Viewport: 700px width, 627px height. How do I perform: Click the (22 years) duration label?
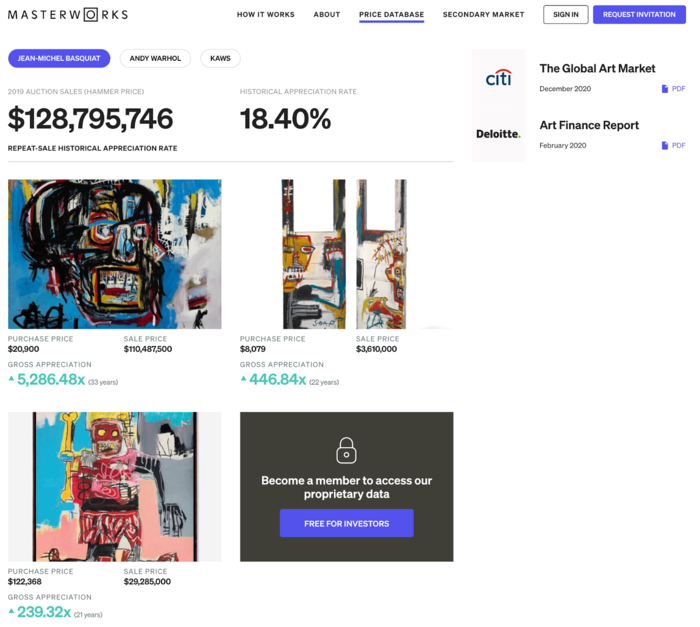tap(324, 382)
